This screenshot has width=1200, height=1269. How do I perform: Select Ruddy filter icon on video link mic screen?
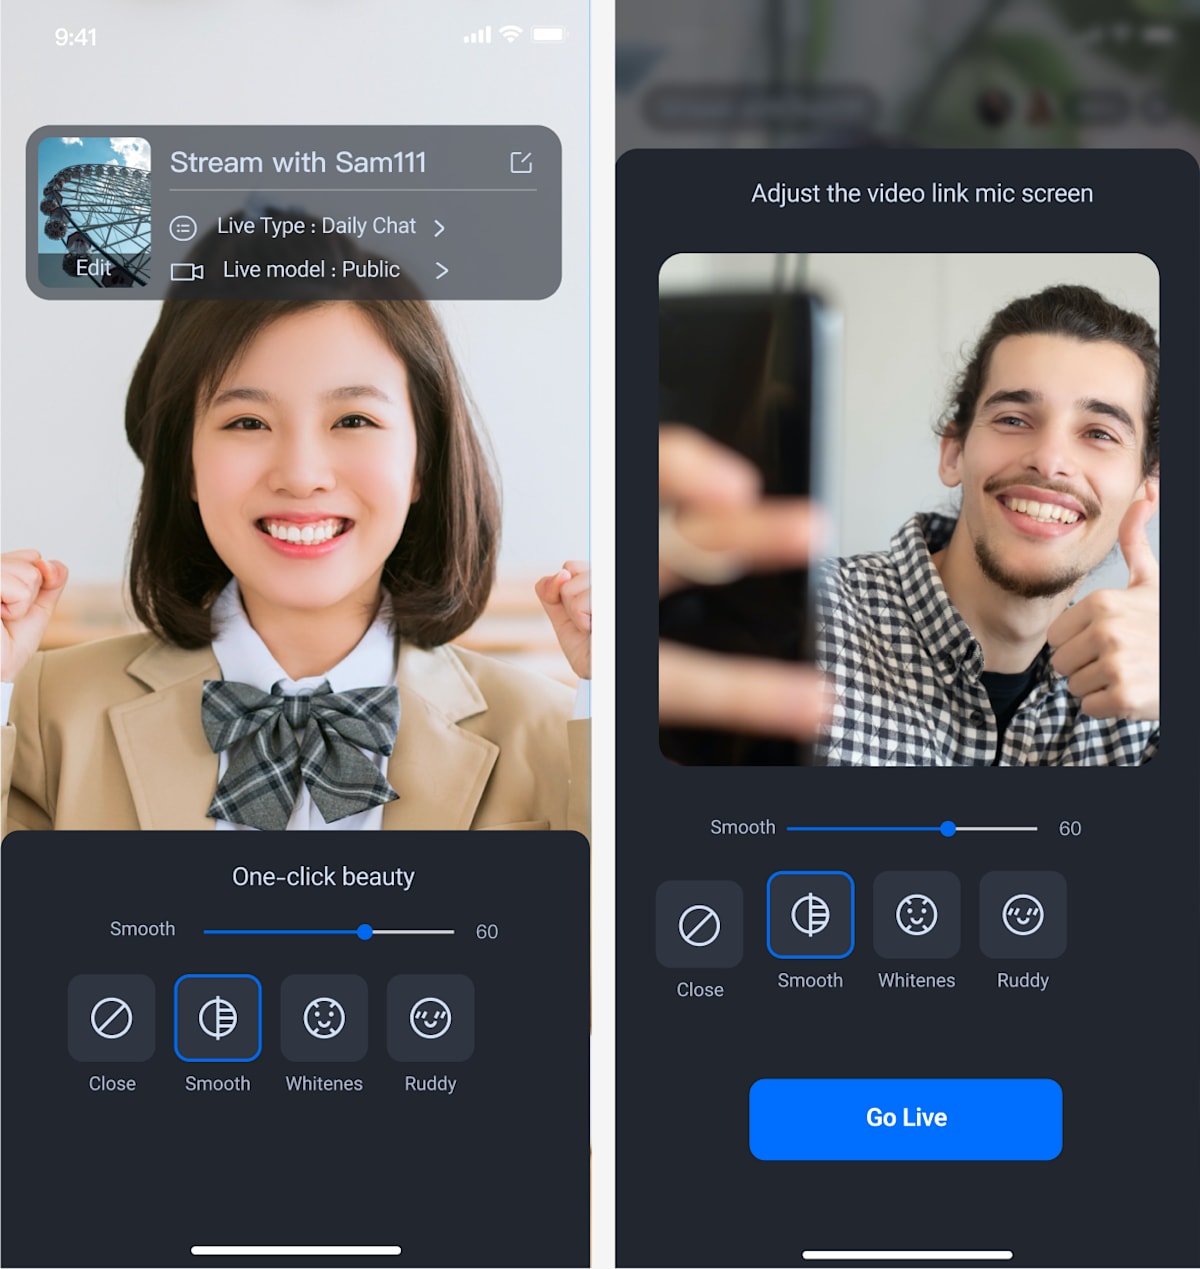click(x=1023, y=915)
